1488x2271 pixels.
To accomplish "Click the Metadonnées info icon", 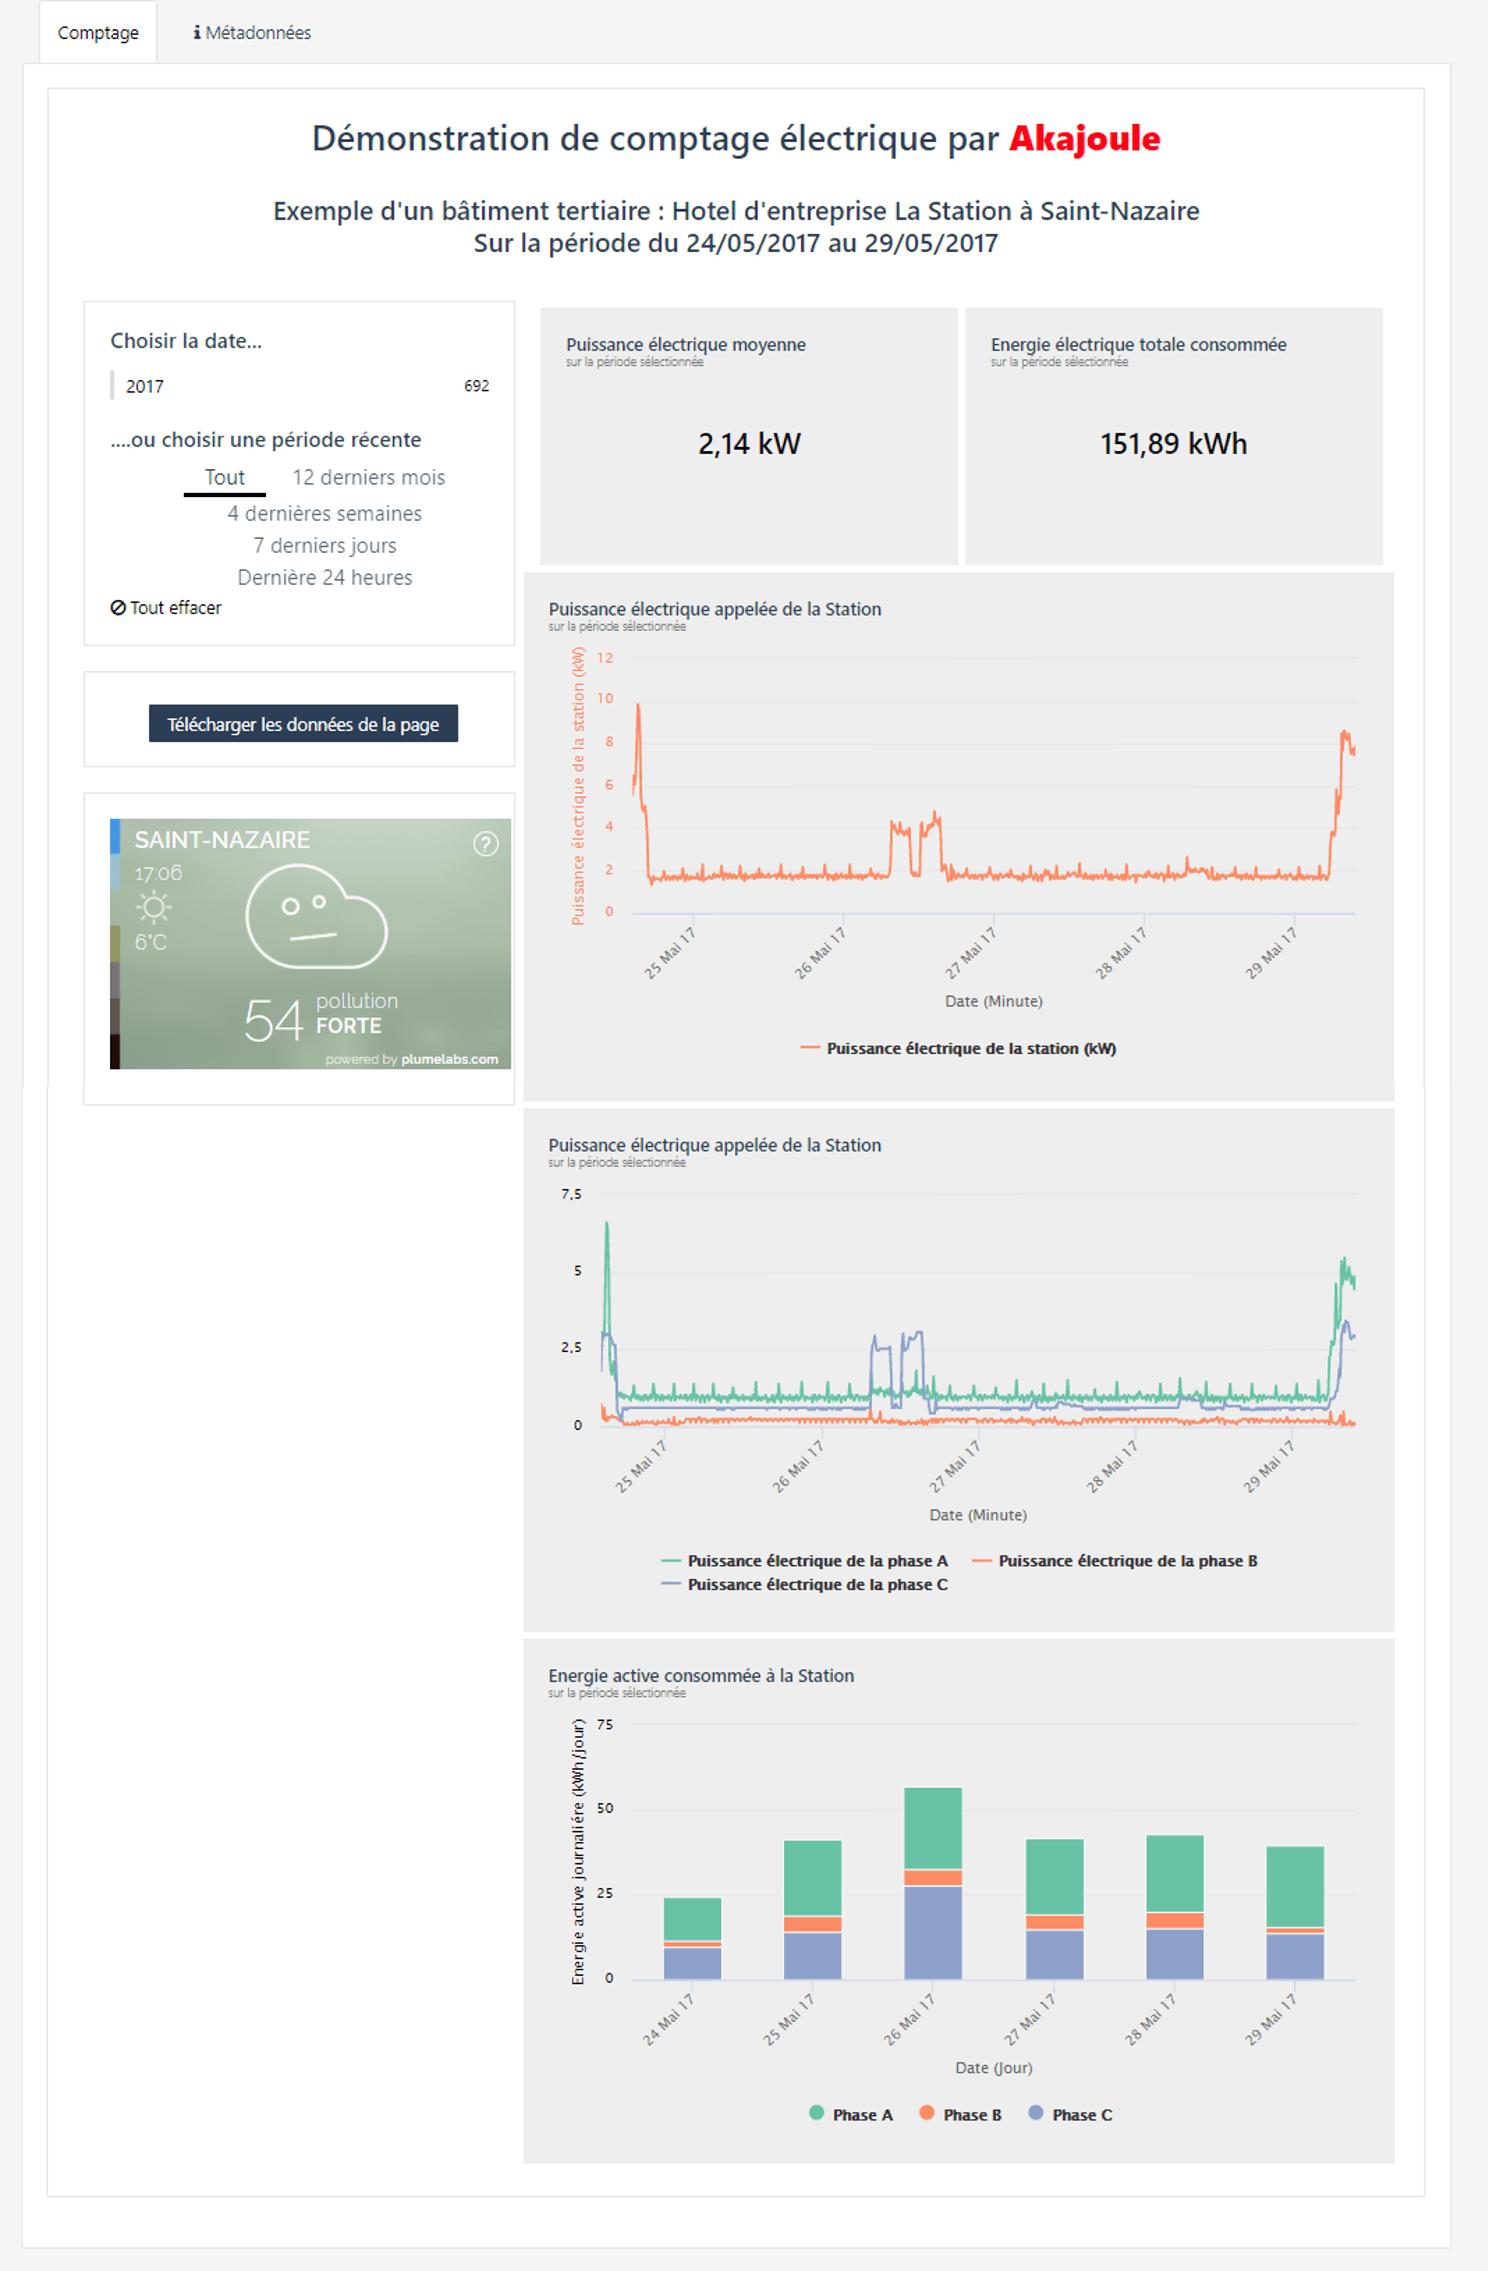I will point(197,33).
